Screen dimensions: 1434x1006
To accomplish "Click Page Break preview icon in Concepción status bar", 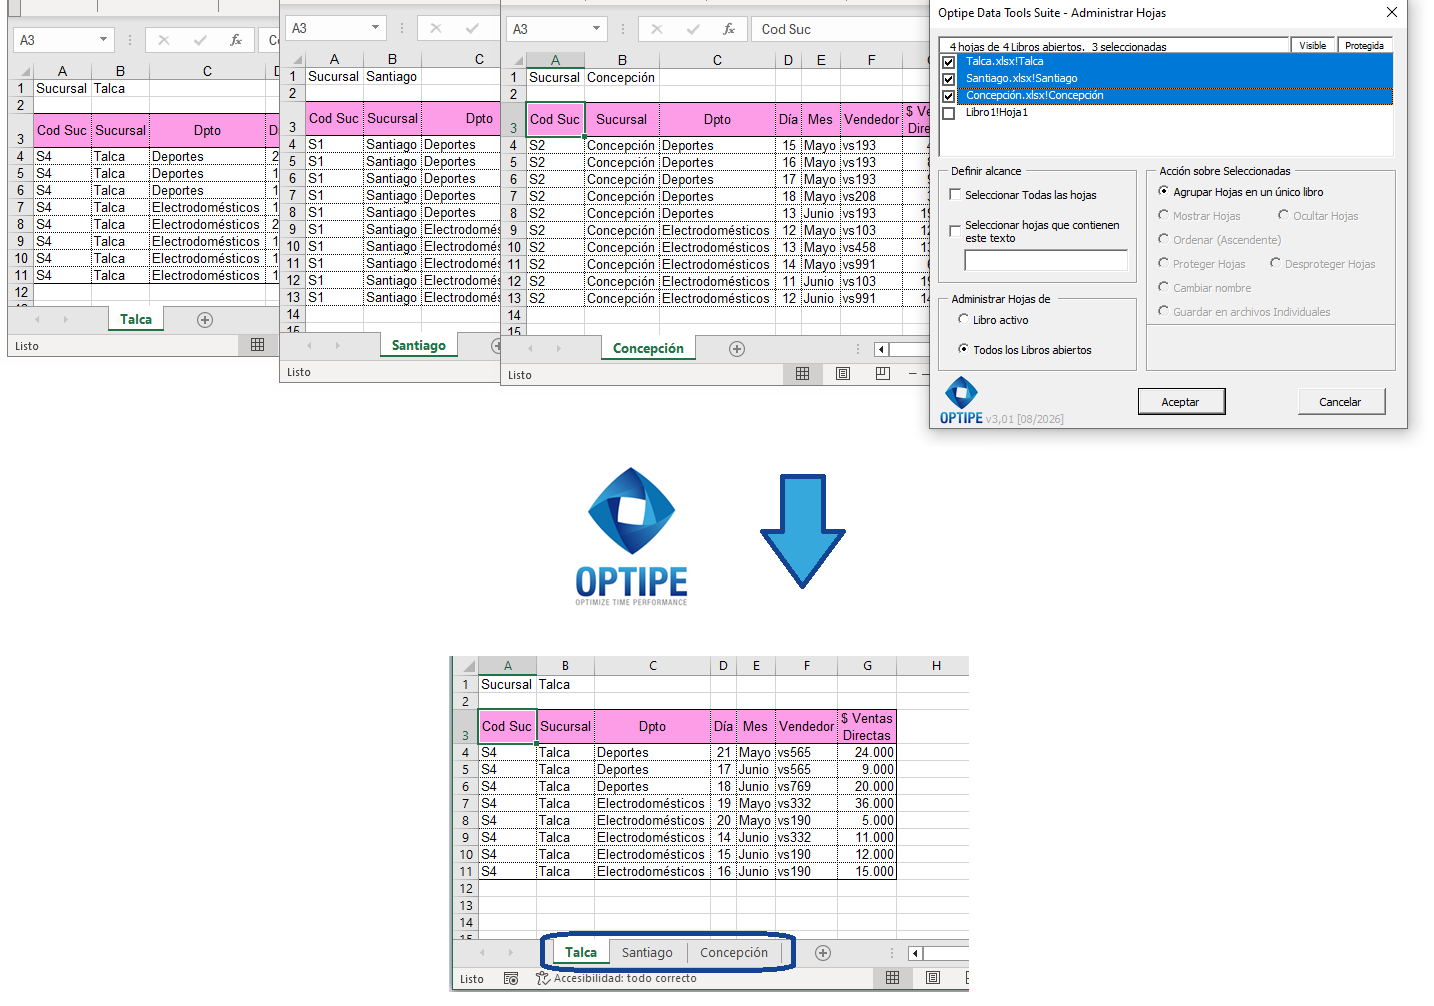I will (x=882, y=374).
